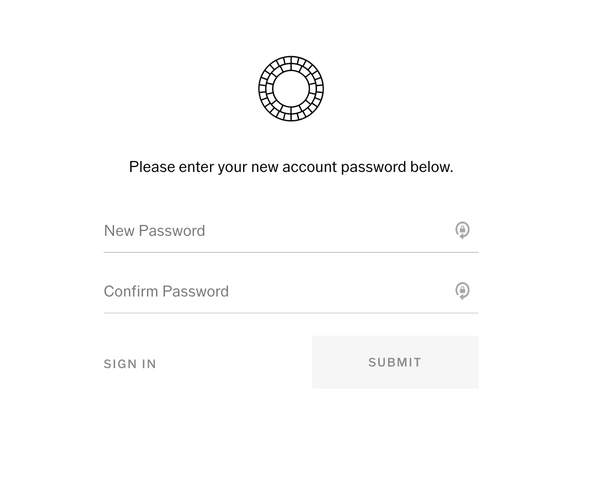This screenshot has width=602, height=485.
Task: Click the VSCO circular logo
Action: coord(291,89)
